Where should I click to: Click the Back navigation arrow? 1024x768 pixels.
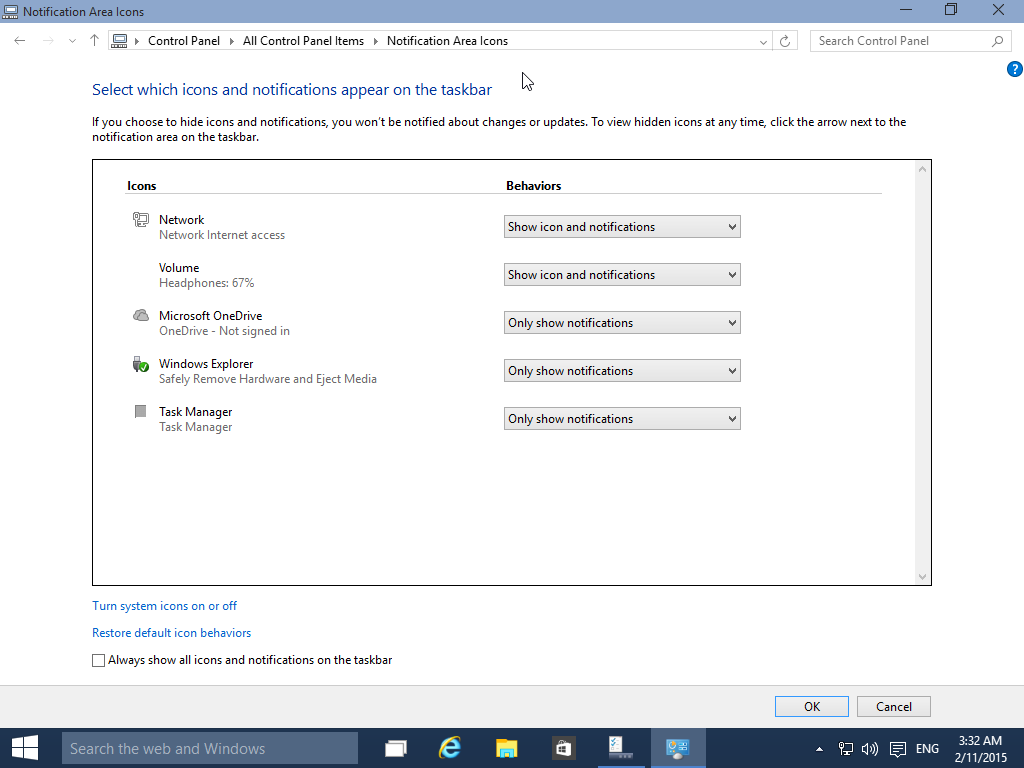point(20,40)
